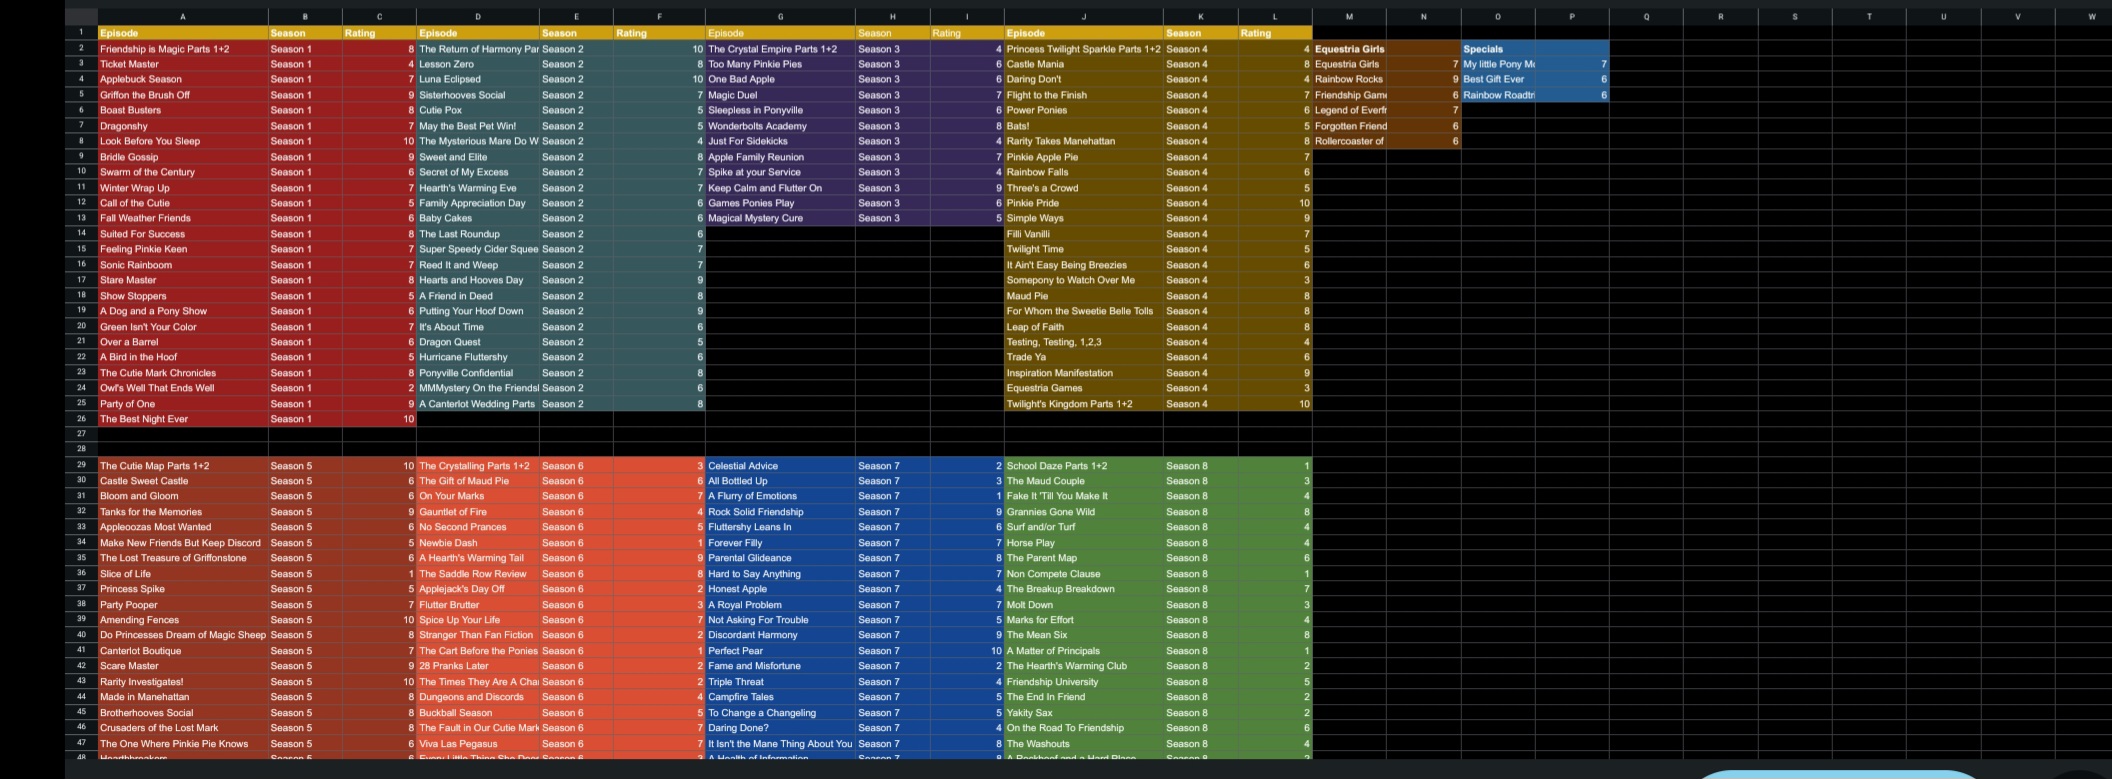
Task: Click "The Cutie Map Parts 1+2" cell
Action: click(183, 466)
